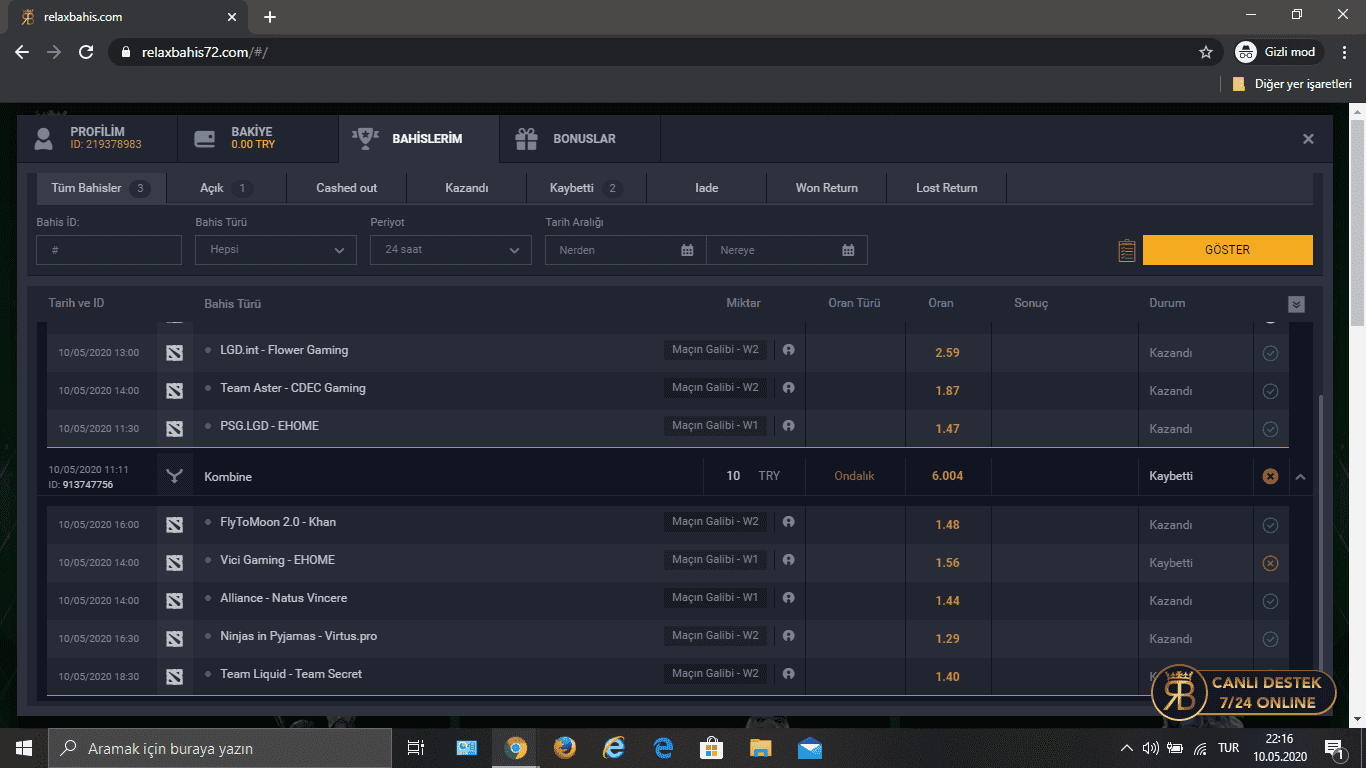
Task: Click Dota icon for FlyToMoon 2.0 - Khan
Action: point(175,525)
